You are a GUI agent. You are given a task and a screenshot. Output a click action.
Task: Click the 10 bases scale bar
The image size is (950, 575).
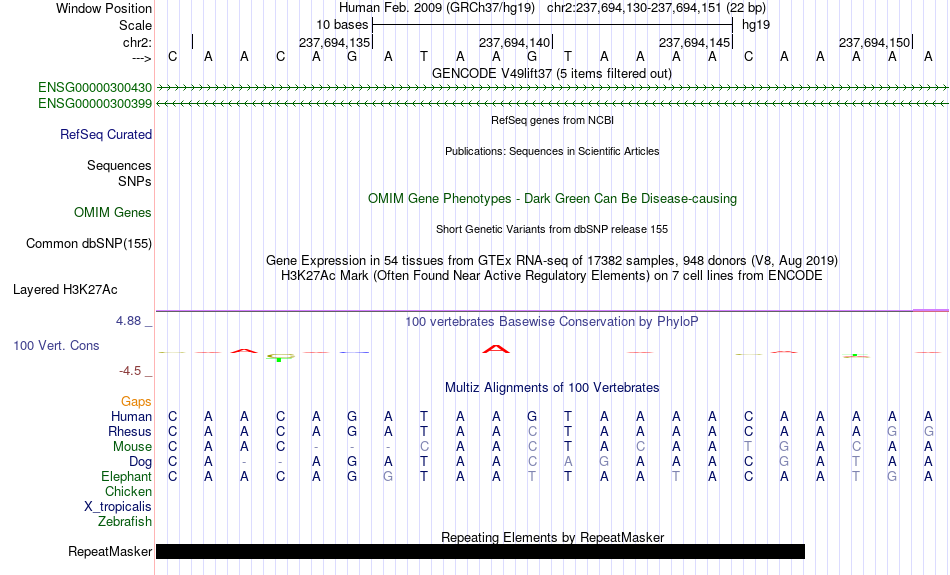pos(552,25)
